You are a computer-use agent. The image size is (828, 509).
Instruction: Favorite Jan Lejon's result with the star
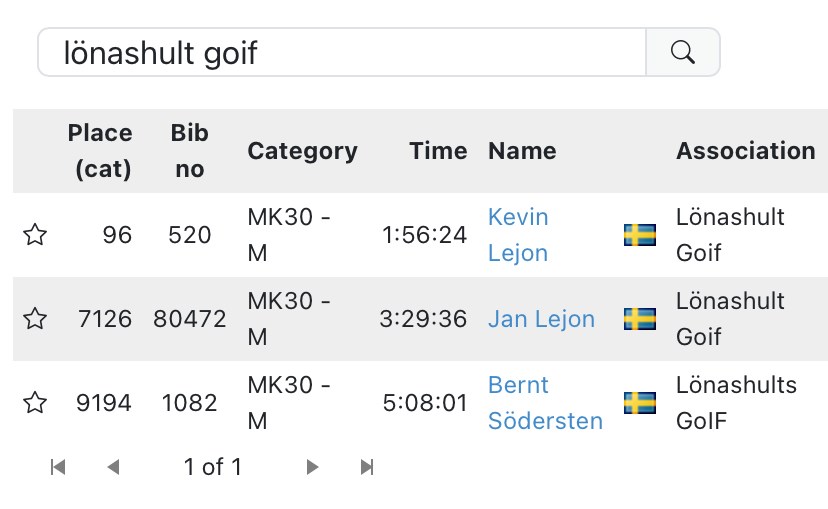pos(35,319)
